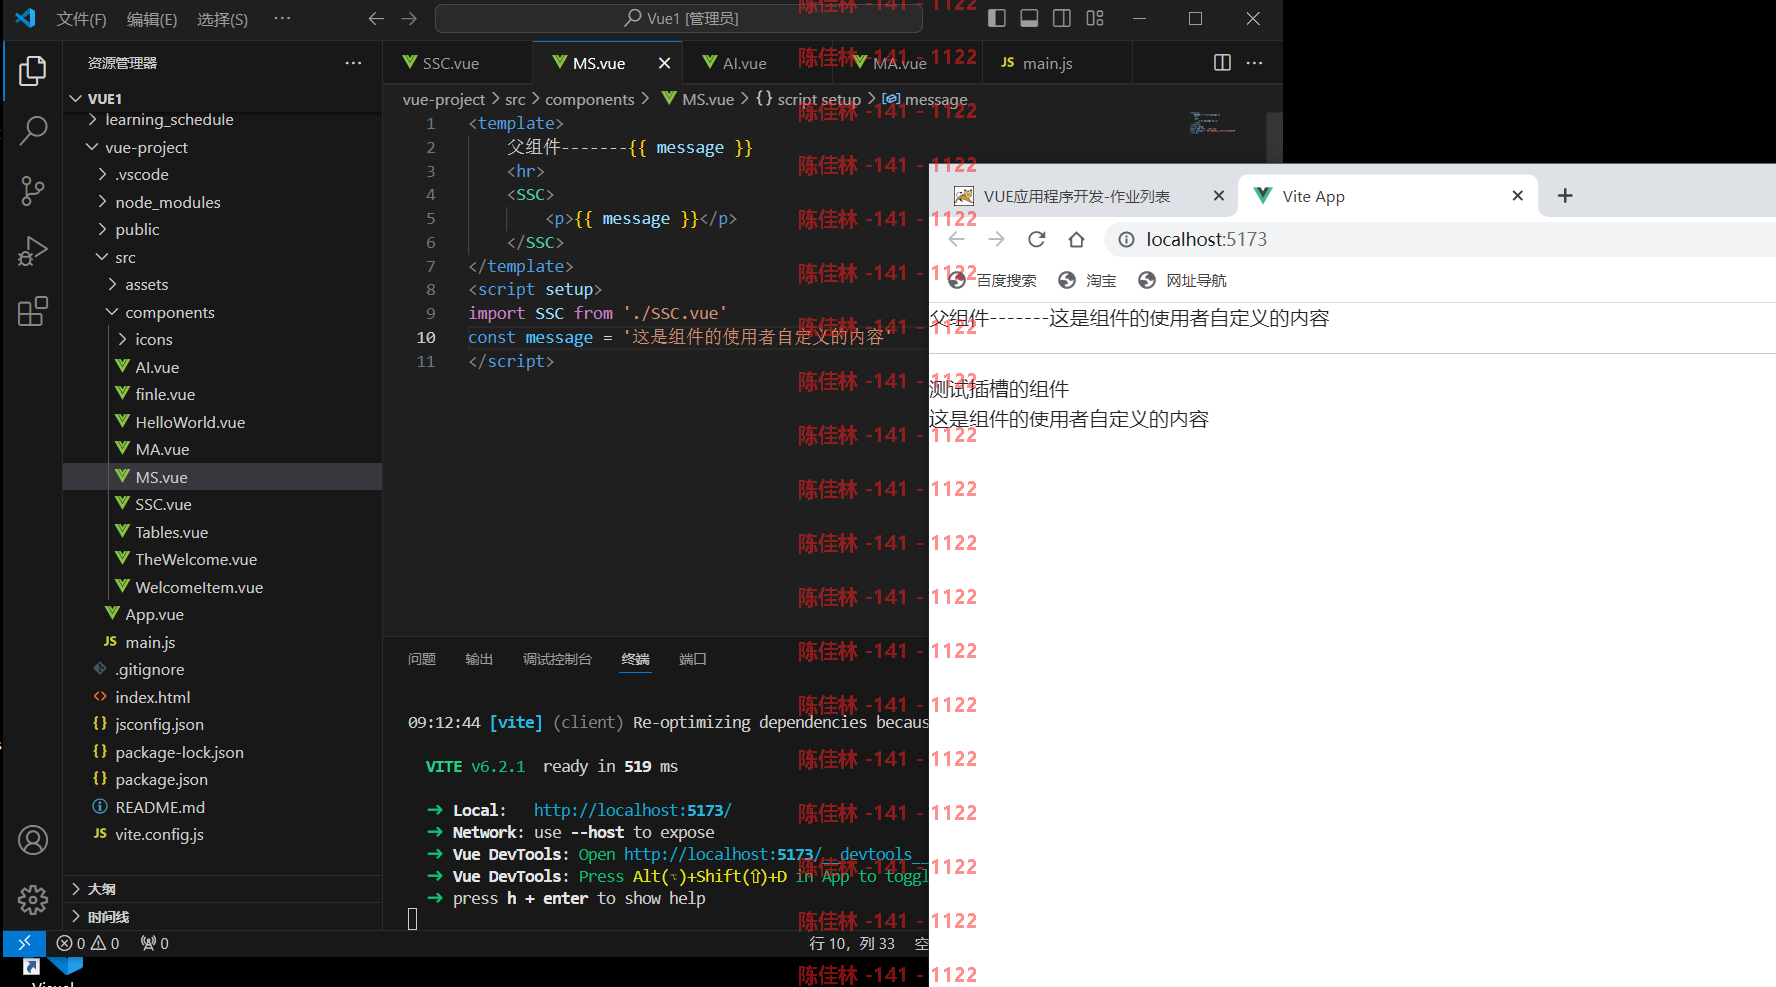The height and width of the screenshot is (987, 1776).
Task: Open the Run and Debug view
Action: [x=33, y=251]
